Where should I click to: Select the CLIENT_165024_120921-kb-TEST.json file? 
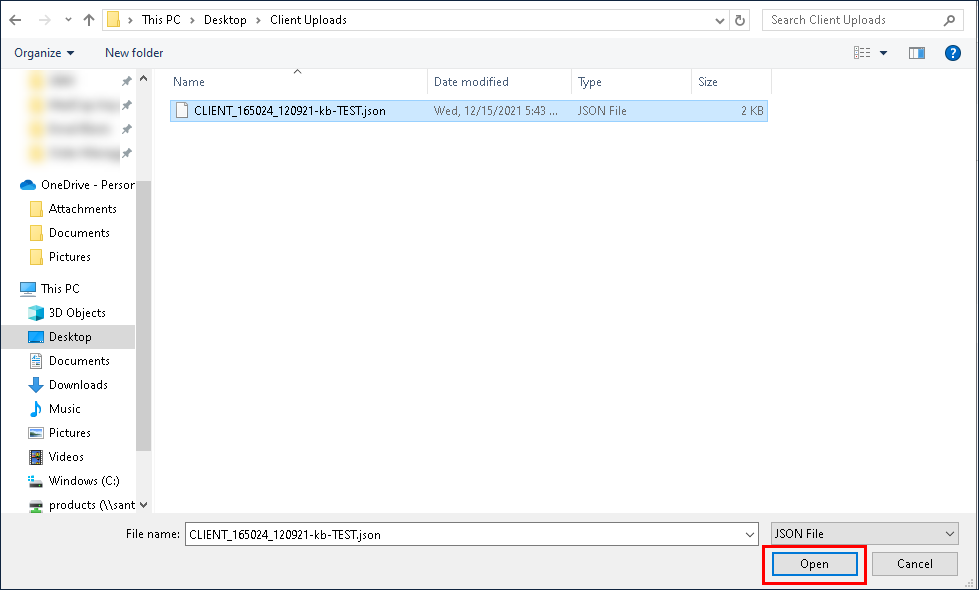(289, 111)
